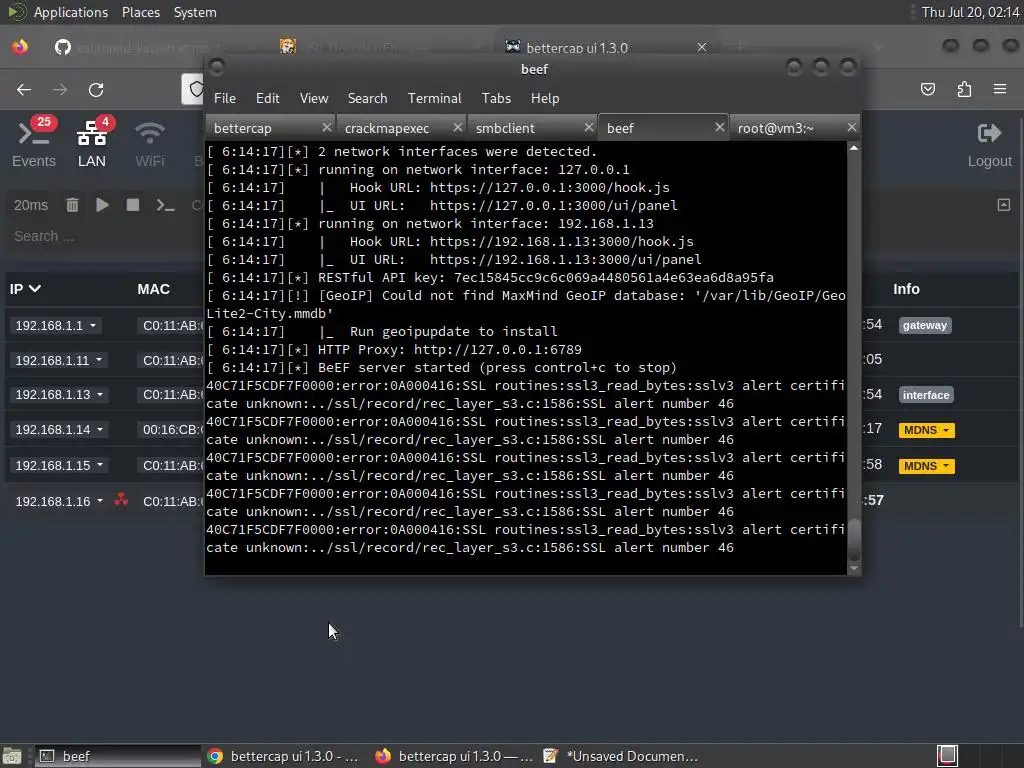Expand dropdown for 192.168.1.13
The height and width of the screenshot is (768, 1024).
(100, 394)
